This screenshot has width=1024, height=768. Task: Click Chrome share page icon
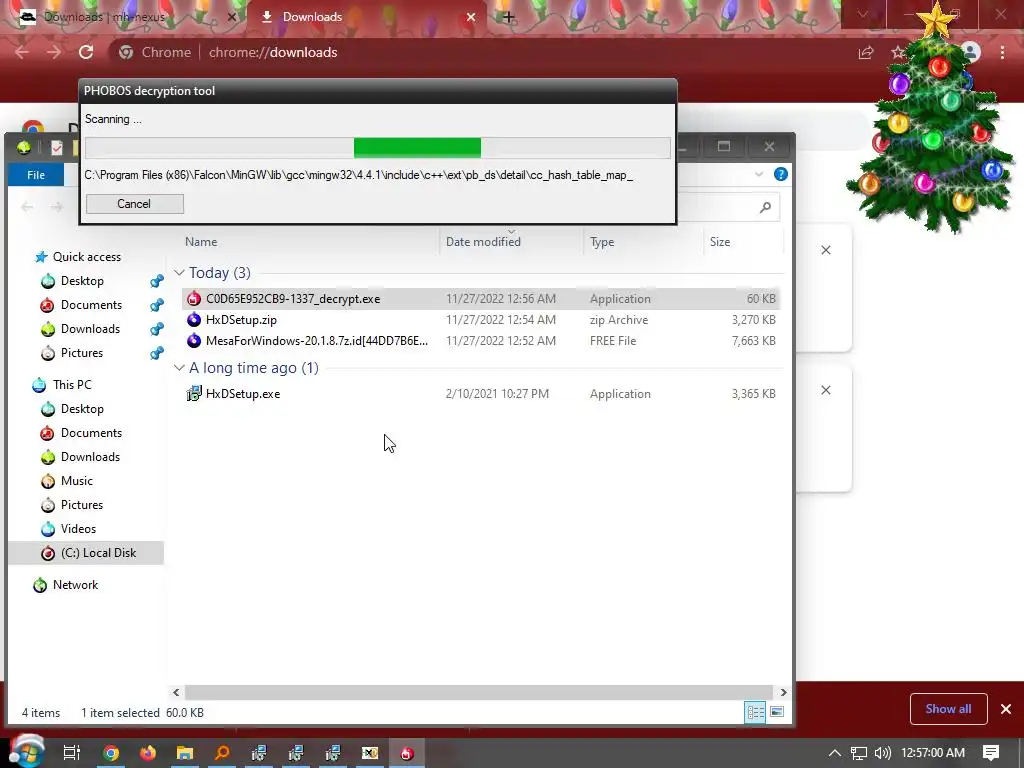click(x=866, y=52)
